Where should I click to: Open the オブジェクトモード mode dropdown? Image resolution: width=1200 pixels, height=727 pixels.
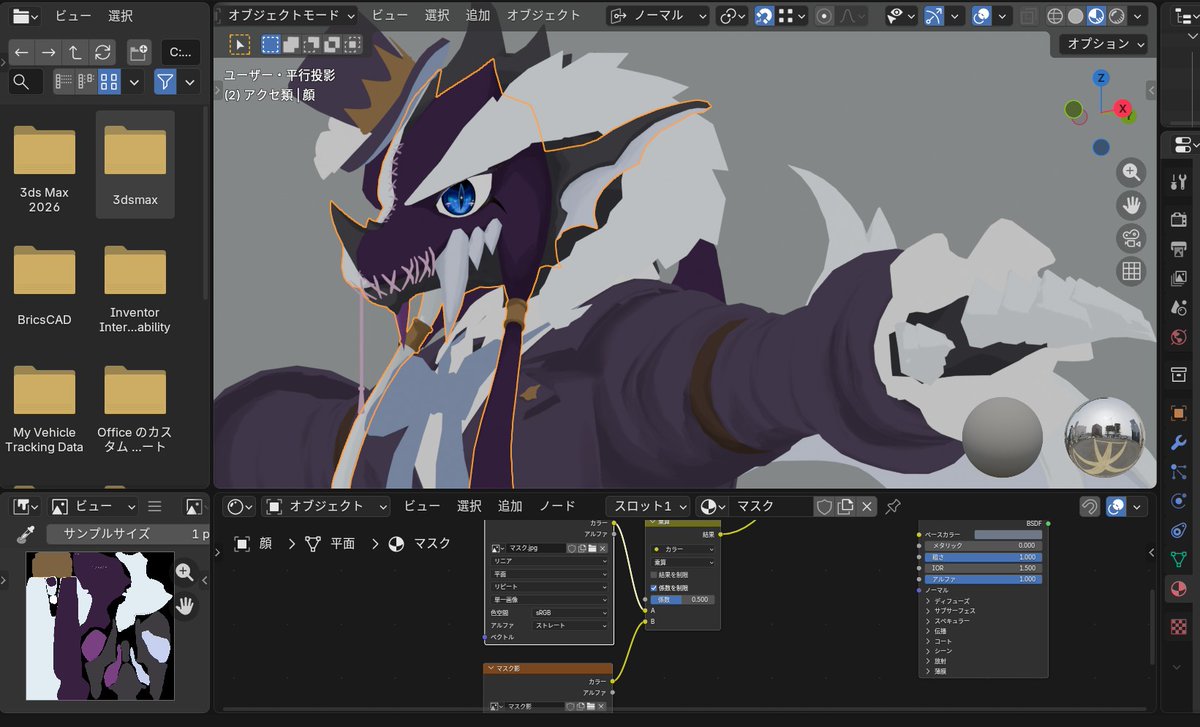point(291,16)
